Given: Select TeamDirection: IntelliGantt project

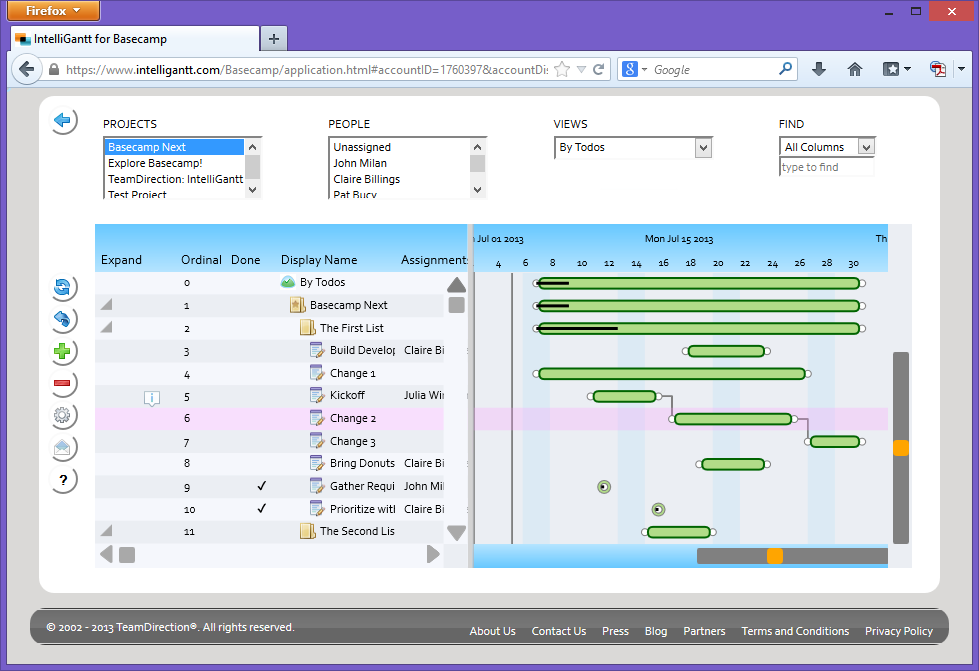Looking at the screenshot, I should click(175, 179).
